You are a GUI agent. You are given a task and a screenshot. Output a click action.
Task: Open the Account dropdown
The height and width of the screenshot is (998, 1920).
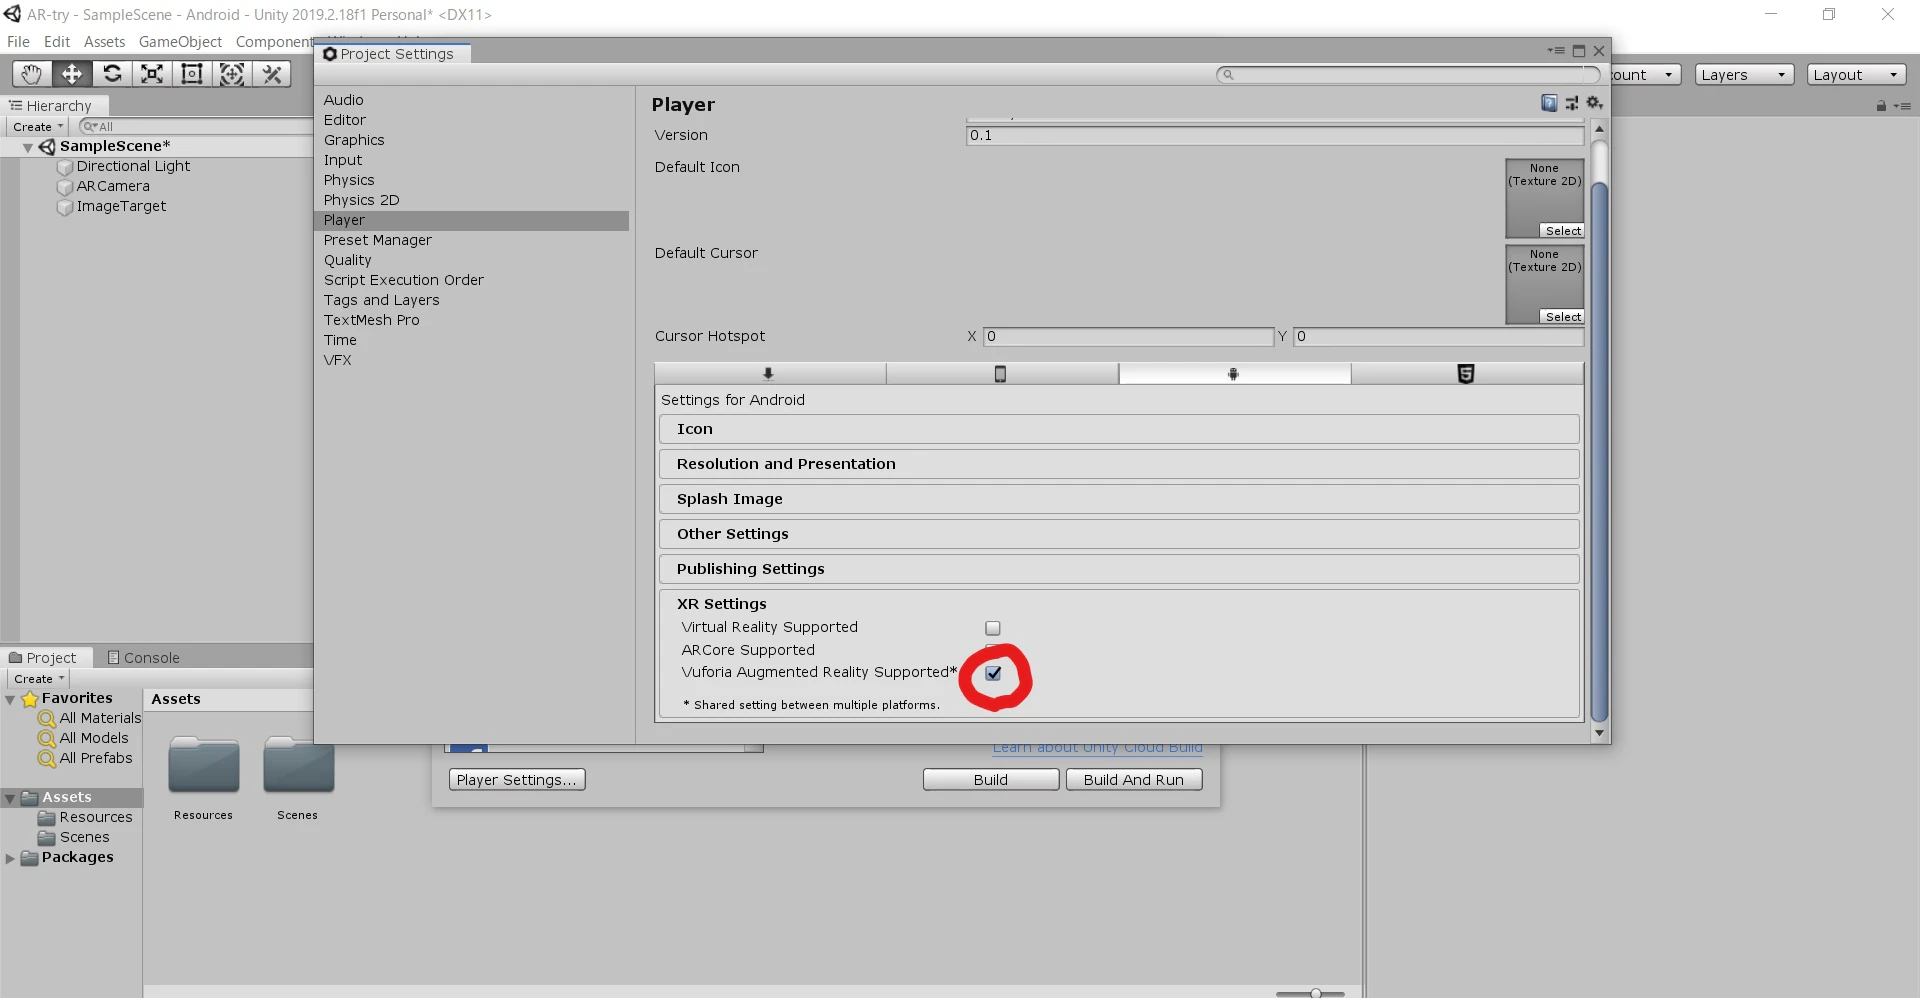pos(1646,75)
